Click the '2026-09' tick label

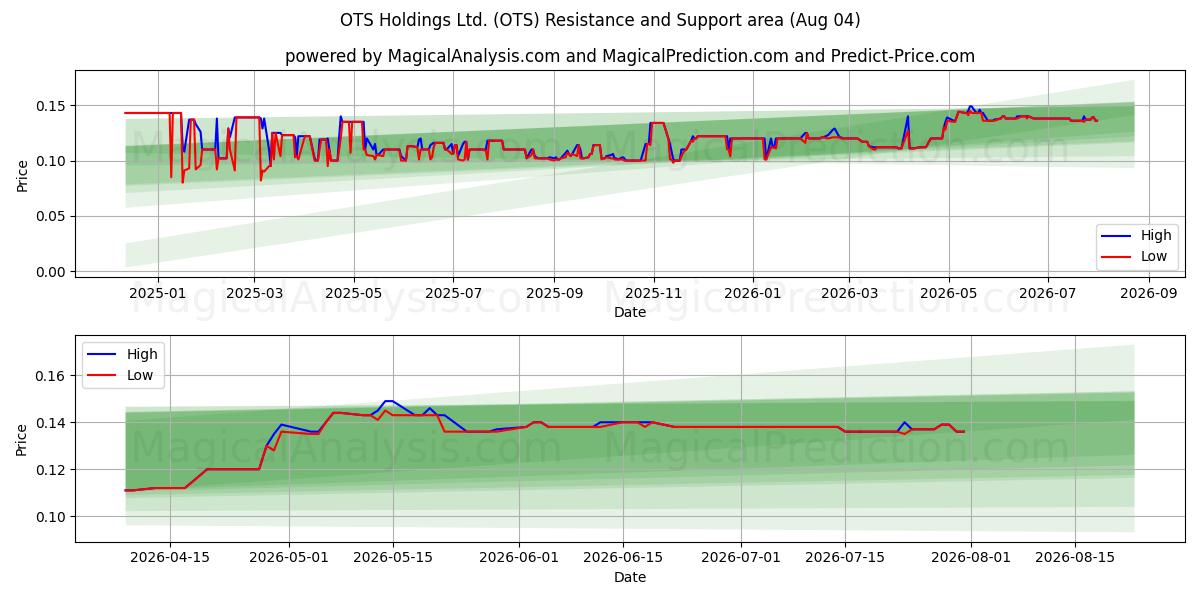pos(1149,293)
